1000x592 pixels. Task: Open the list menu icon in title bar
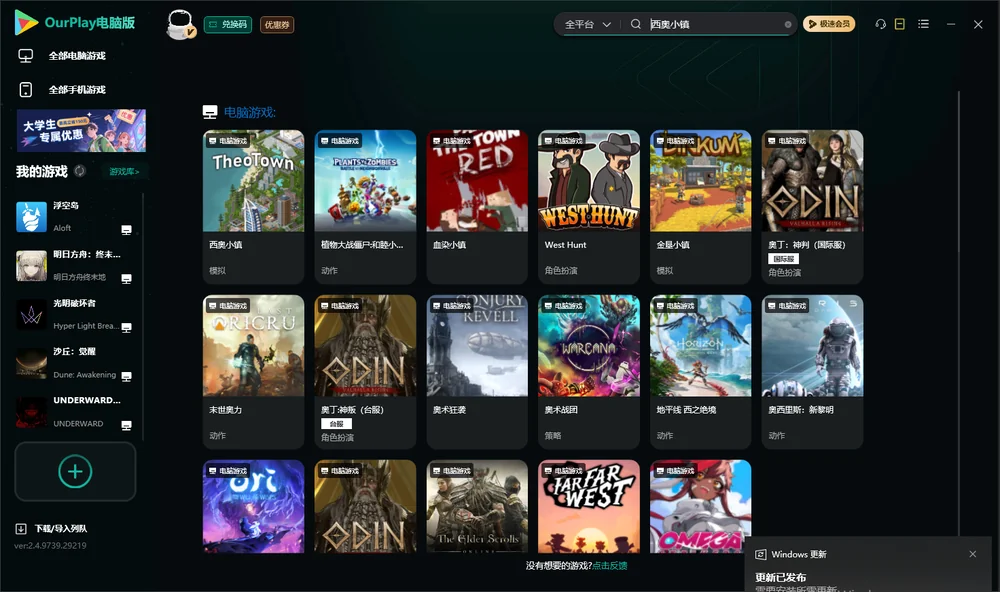point(923,24)
